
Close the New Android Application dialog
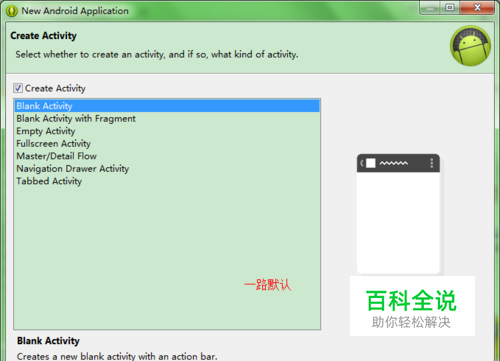click(477, 8)
